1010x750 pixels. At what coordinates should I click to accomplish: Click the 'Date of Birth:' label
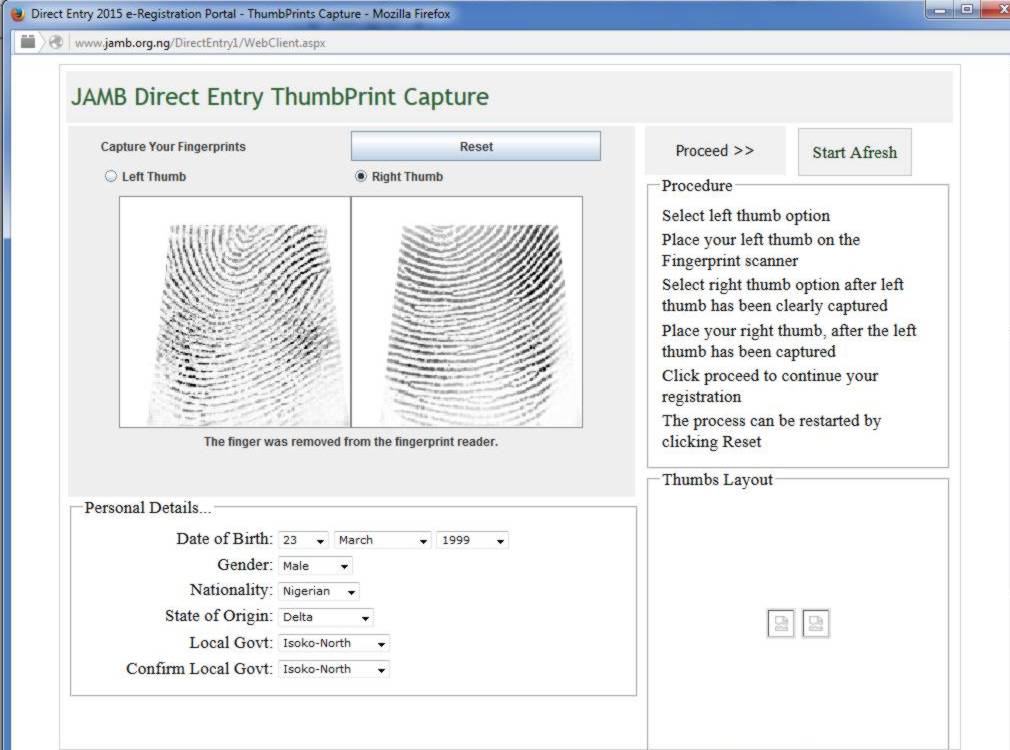pyautogui.click(x=224, y=539)
